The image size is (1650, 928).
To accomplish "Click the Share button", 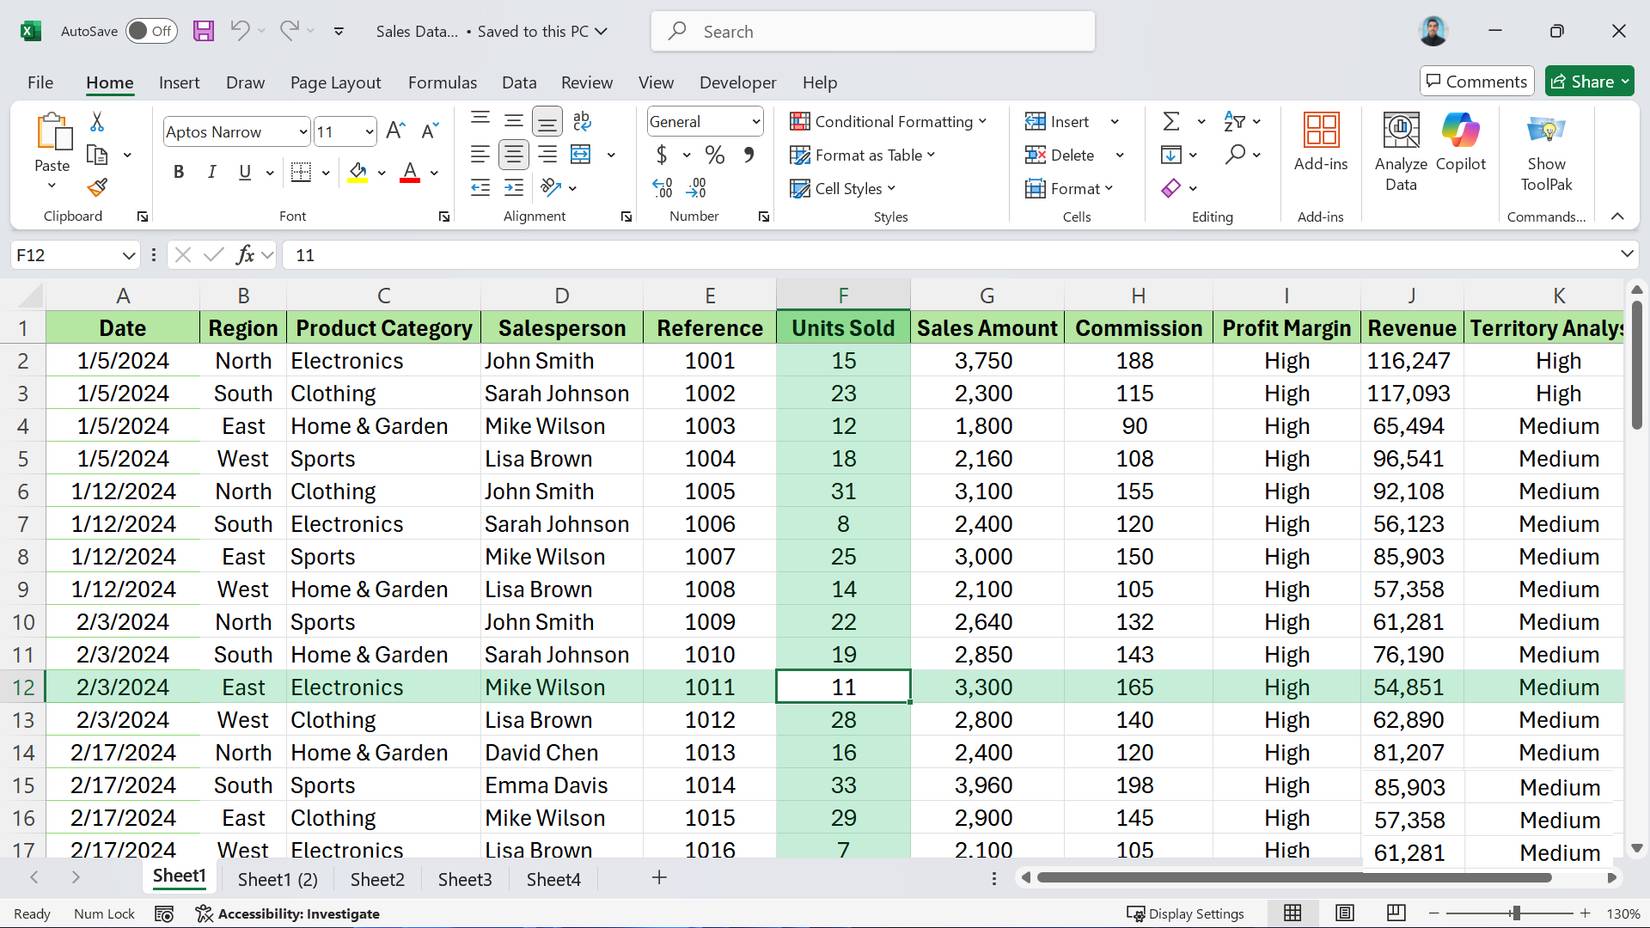I will pos(1589,81).
